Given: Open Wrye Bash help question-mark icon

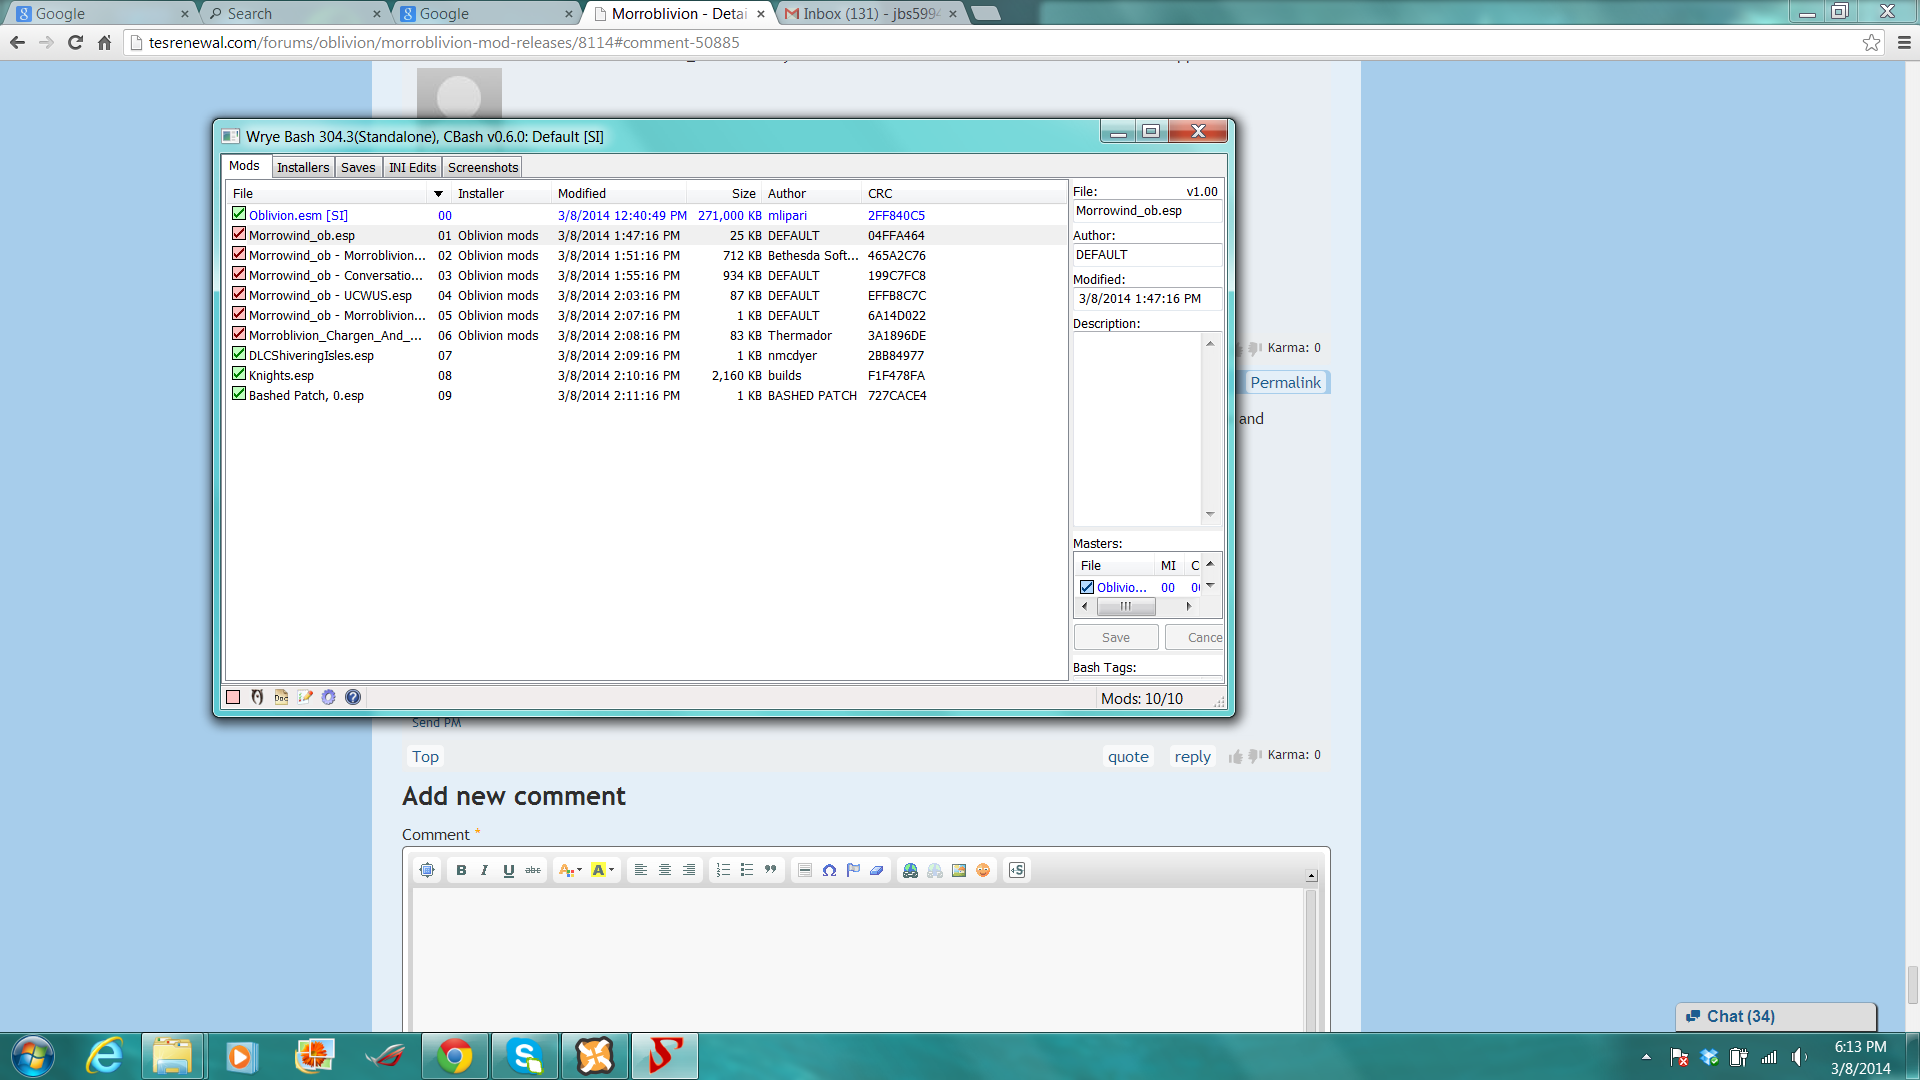Looking at the screenshot, I should [353, 697].
